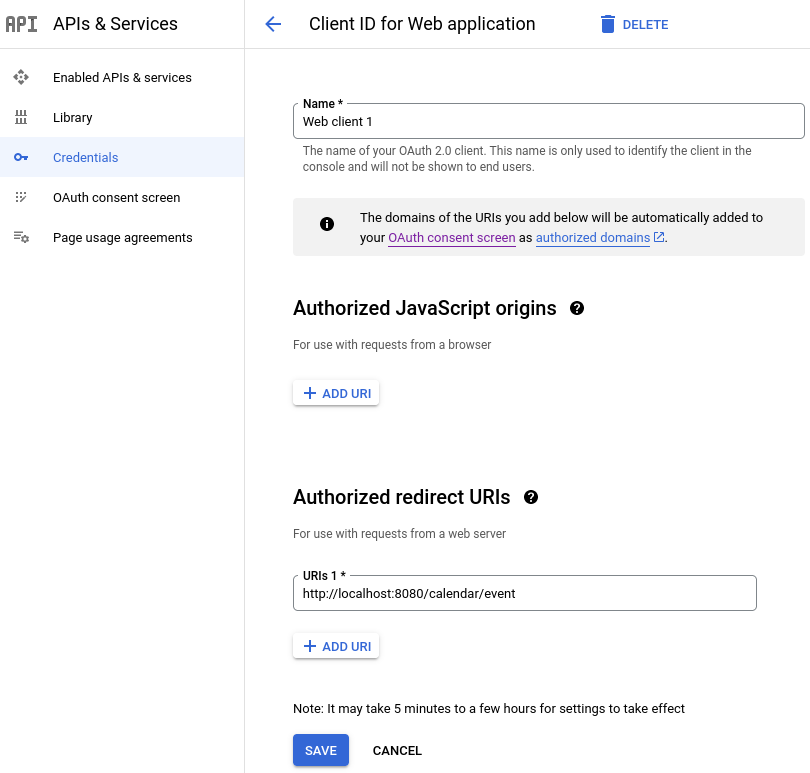
Task: Click the info icon in the notice box
Action: (327, 224)
